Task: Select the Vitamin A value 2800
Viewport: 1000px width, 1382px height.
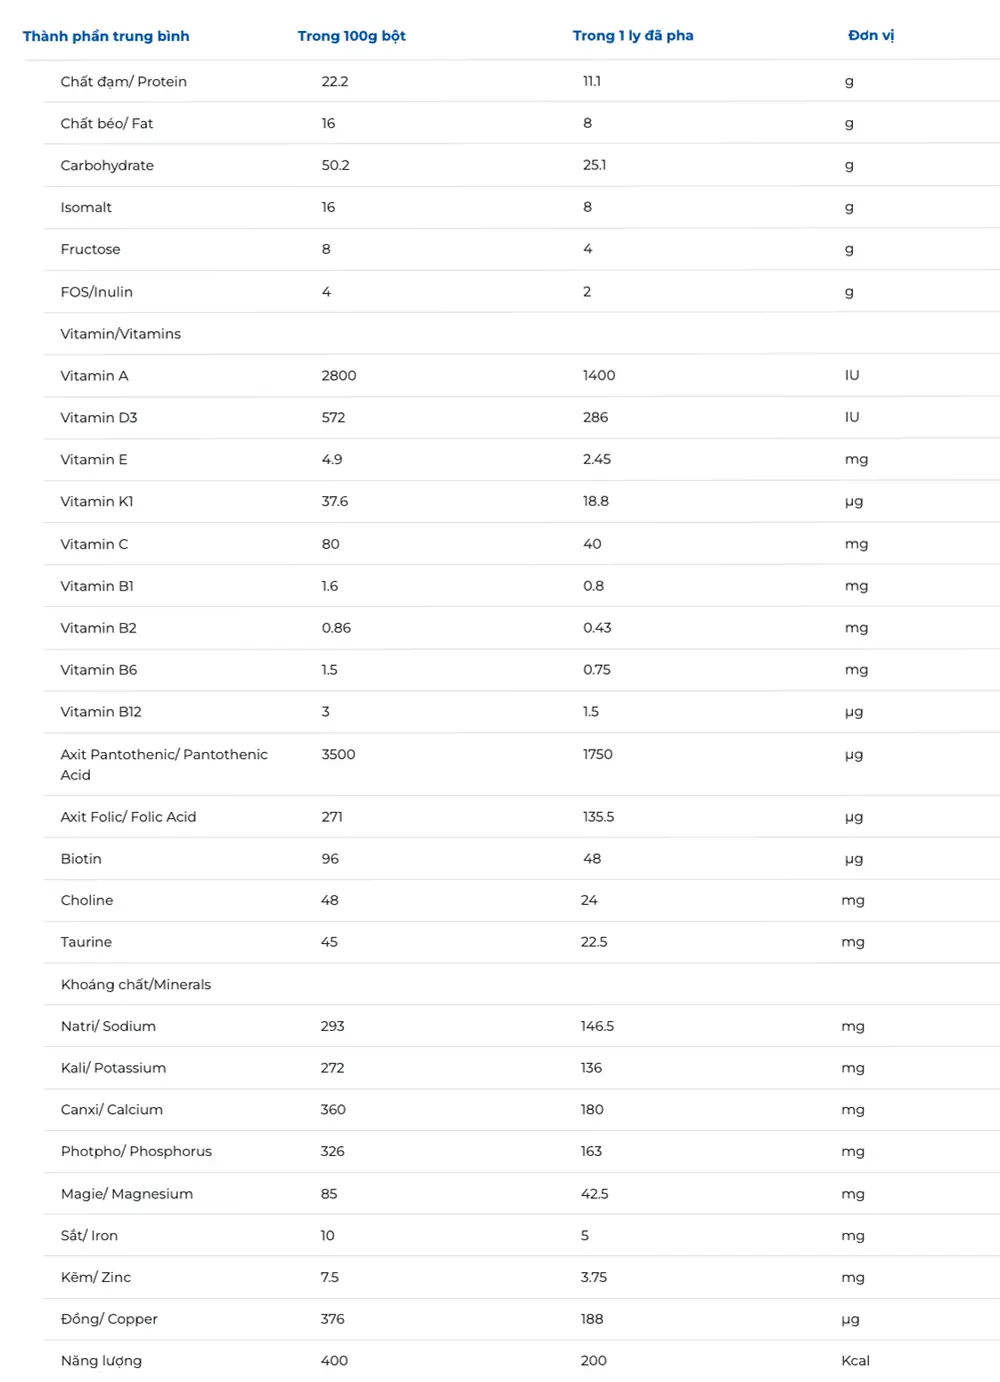Action: coord(339,376)
